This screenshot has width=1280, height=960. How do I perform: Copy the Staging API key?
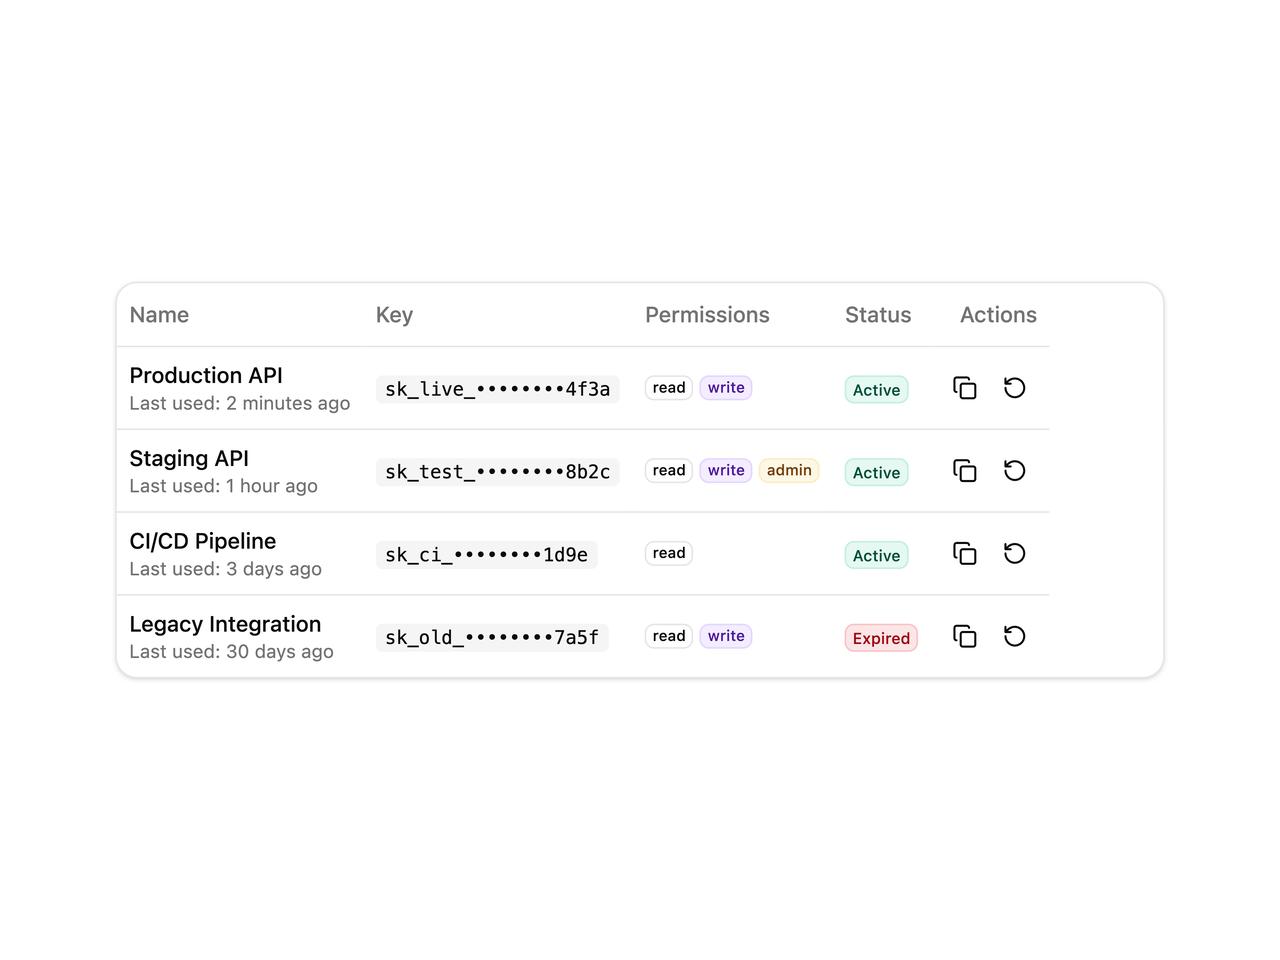coord(965,471)
